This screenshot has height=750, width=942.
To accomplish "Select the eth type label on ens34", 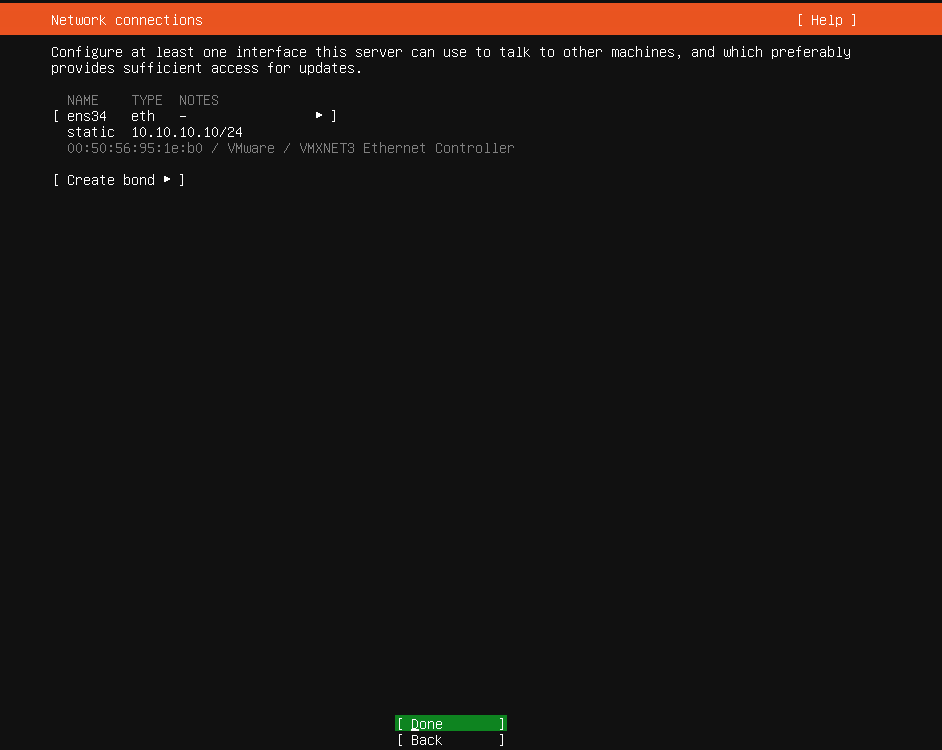I will pos(142,116).
